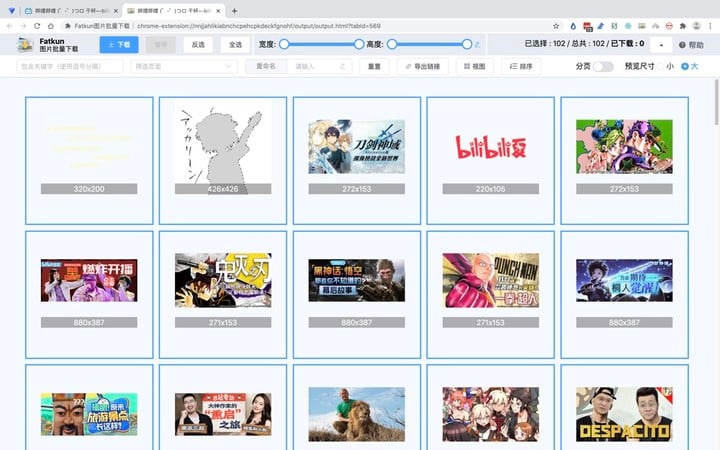The image size is (720, 450).
Task: Select the bilibili logo thumbnail
Action: coord(491,147)
